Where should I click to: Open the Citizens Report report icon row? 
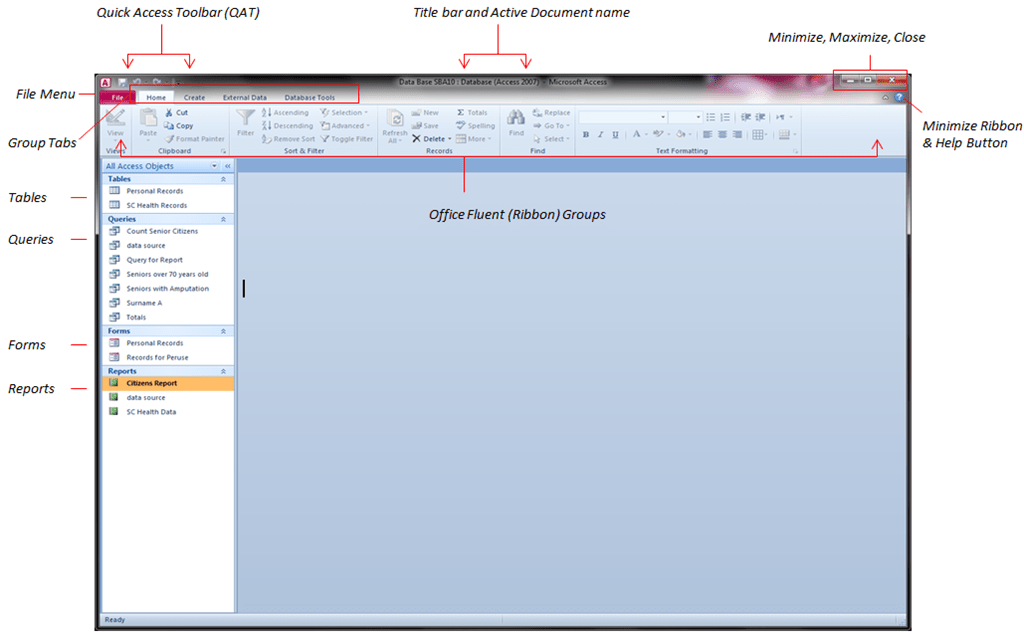pyautogui.click(x=168, y=383)
